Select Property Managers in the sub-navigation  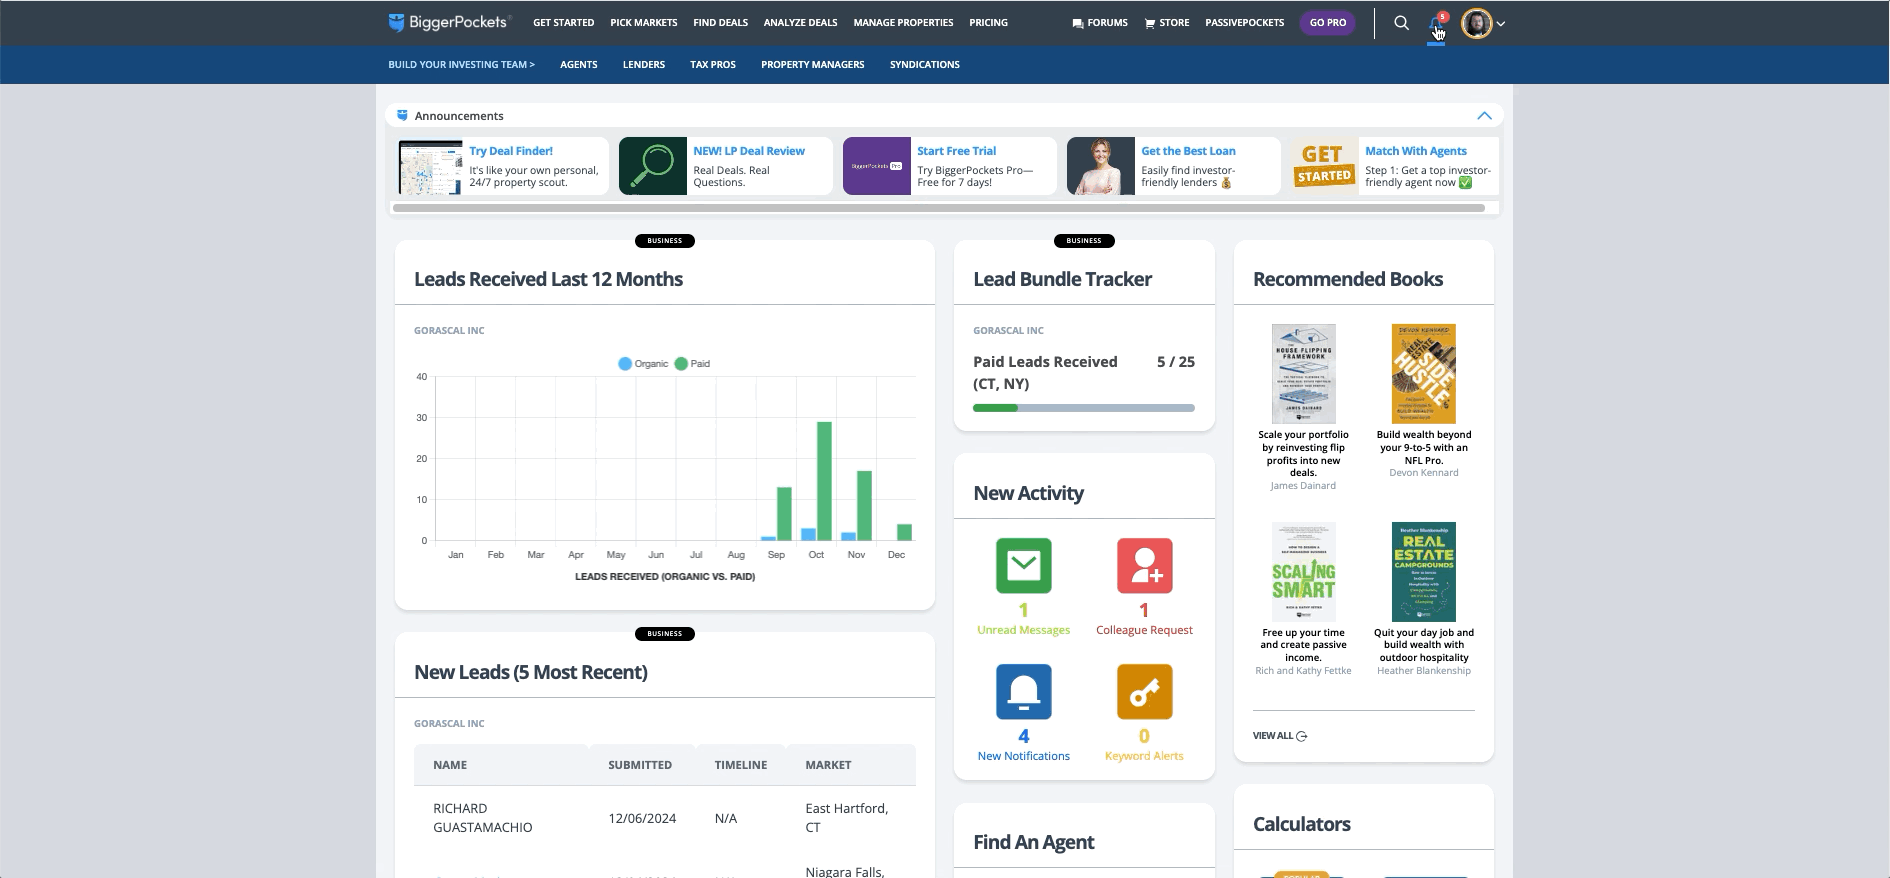[x=812, y=65]
